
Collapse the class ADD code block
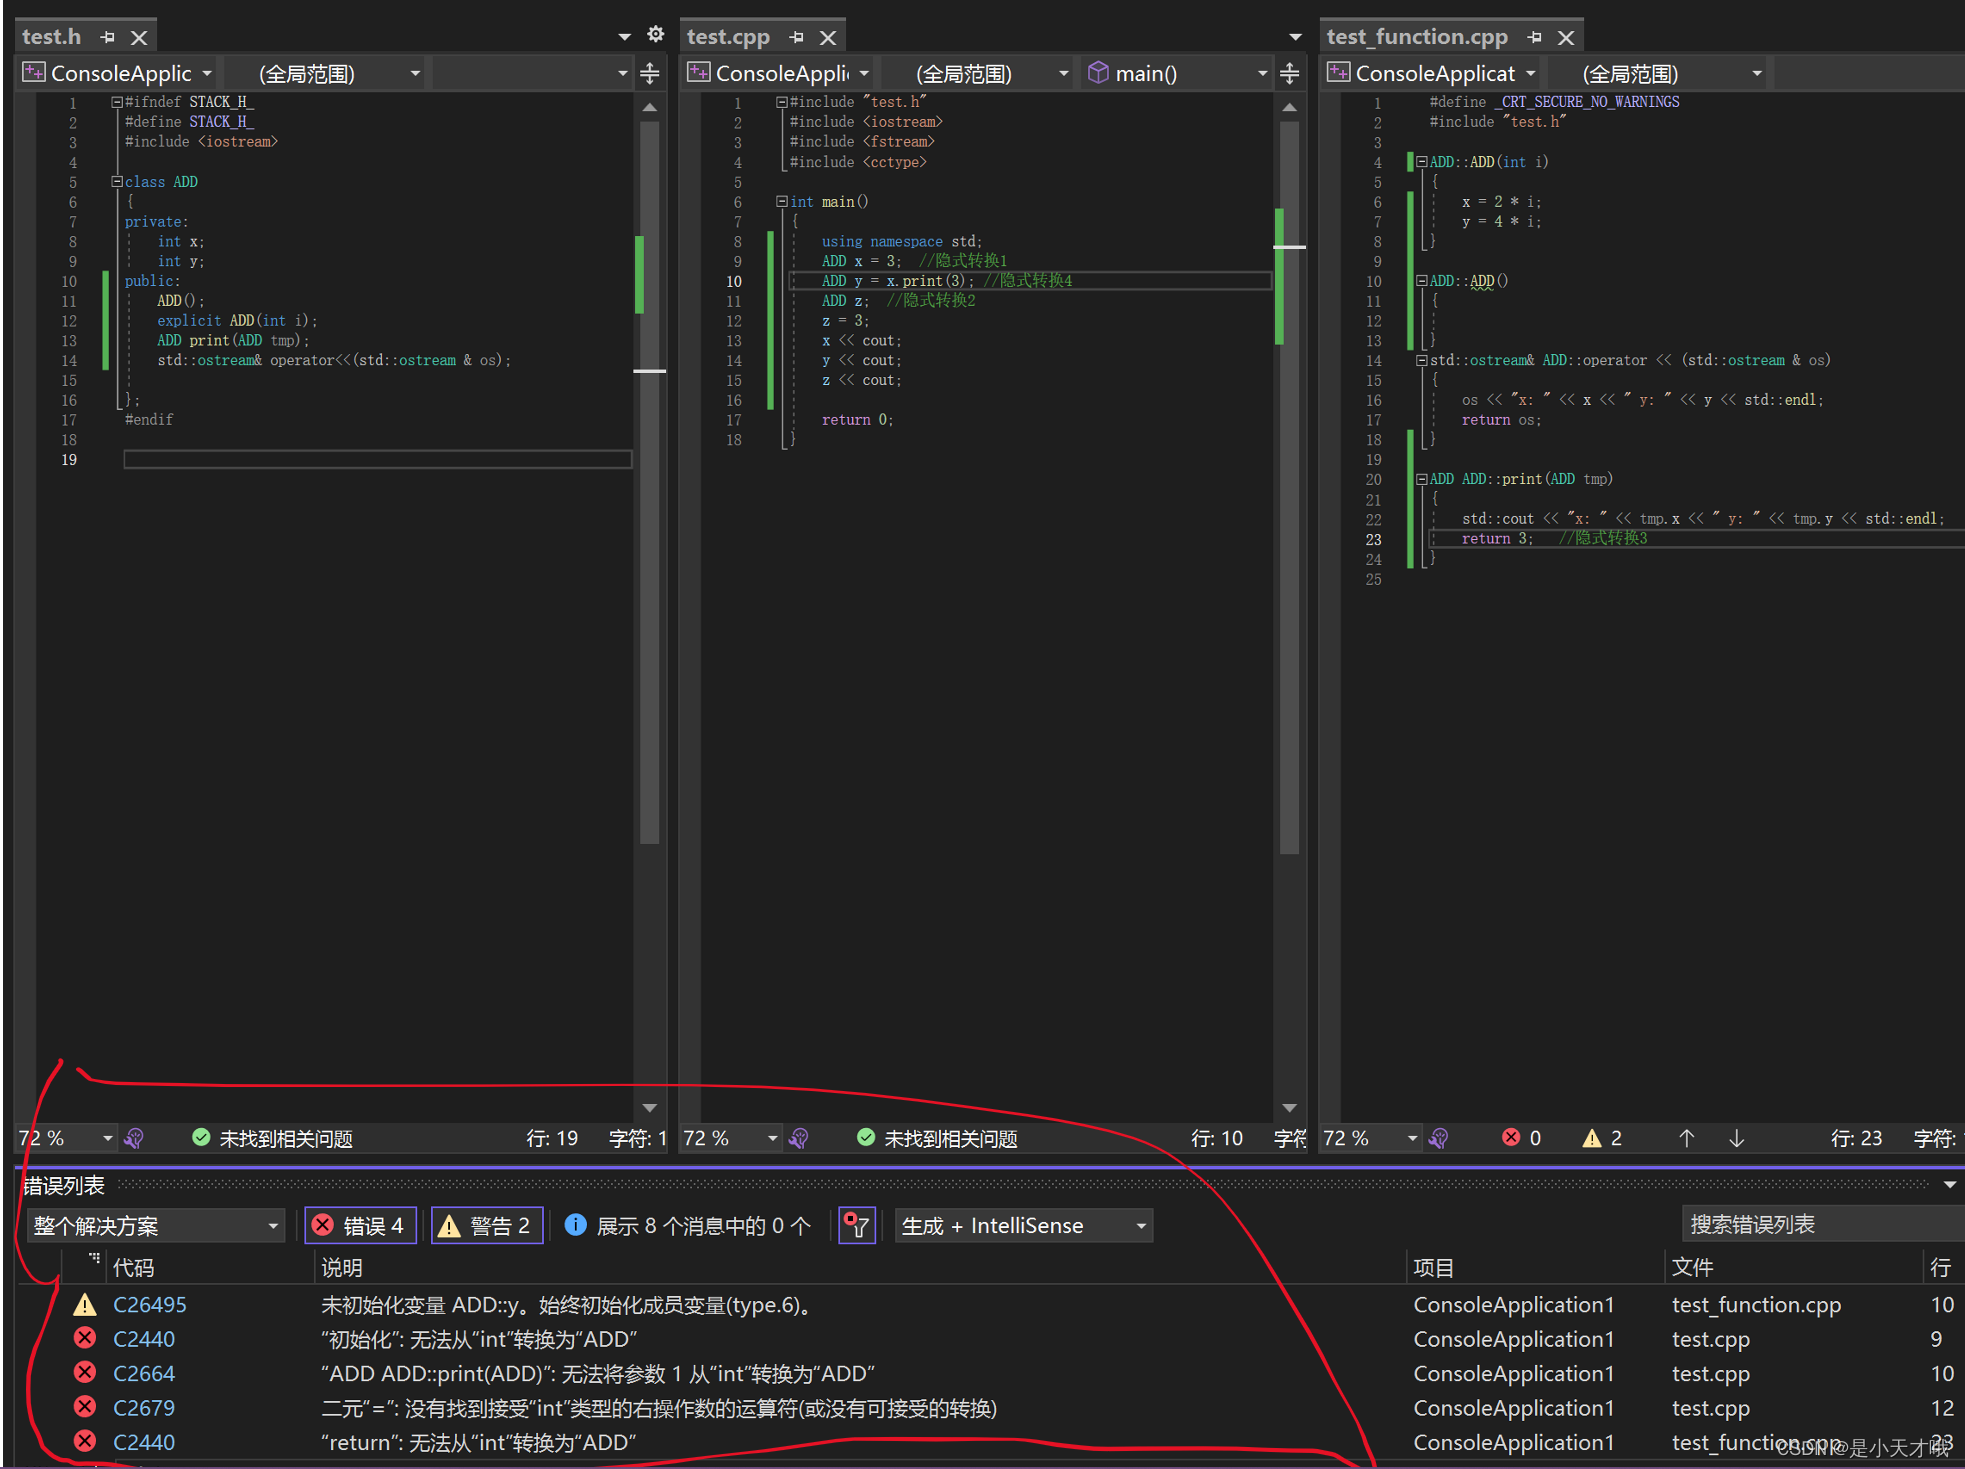pos(117,182)
